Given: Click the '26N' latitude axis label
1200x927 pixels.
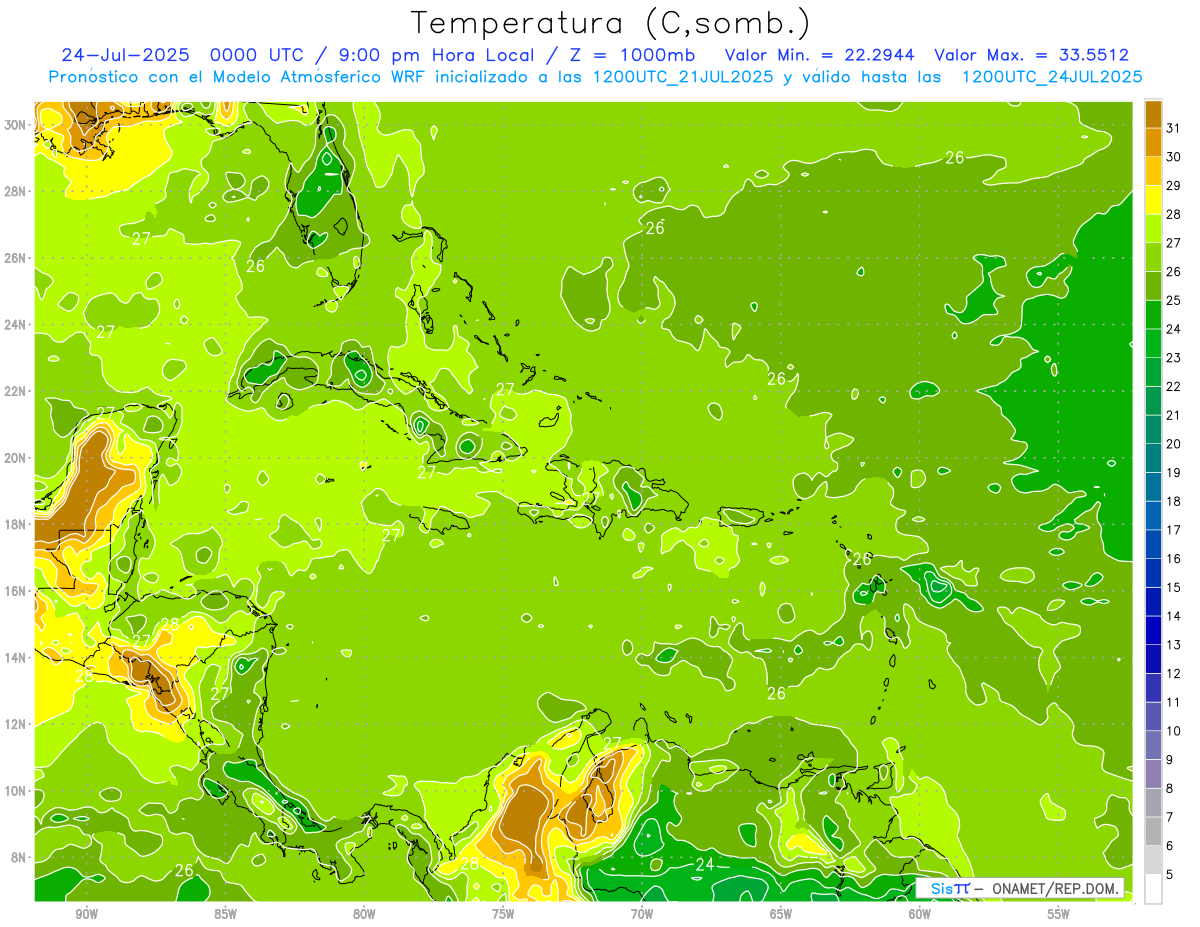Looking at the screenshot, I should coord(17,258).
